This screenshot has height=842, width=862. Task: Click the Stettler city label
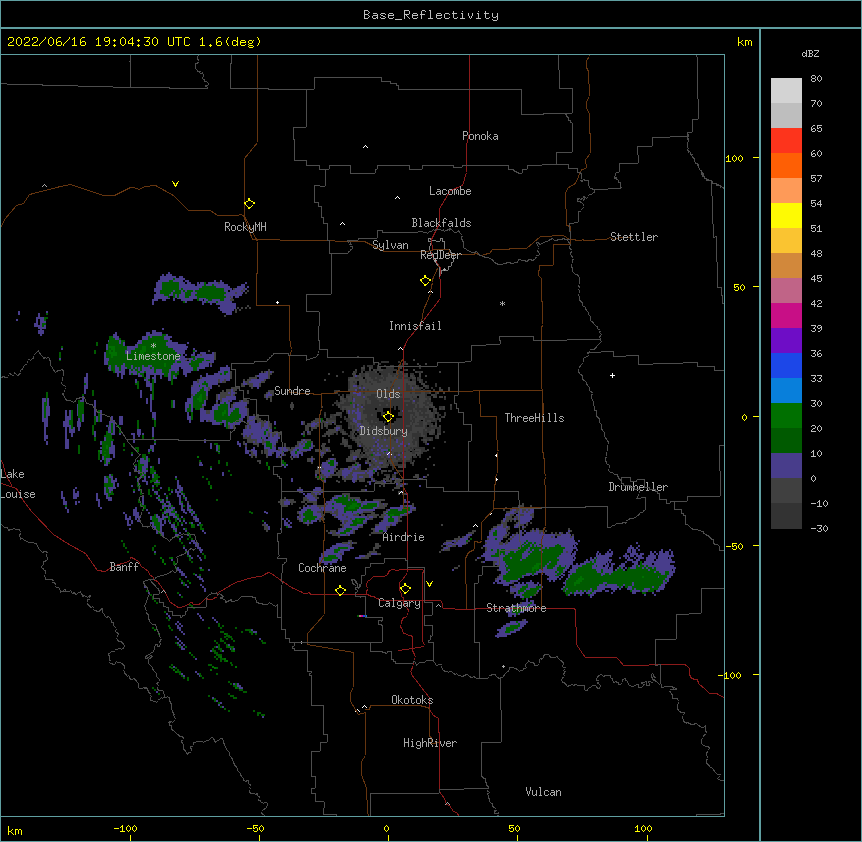[634, 237]
